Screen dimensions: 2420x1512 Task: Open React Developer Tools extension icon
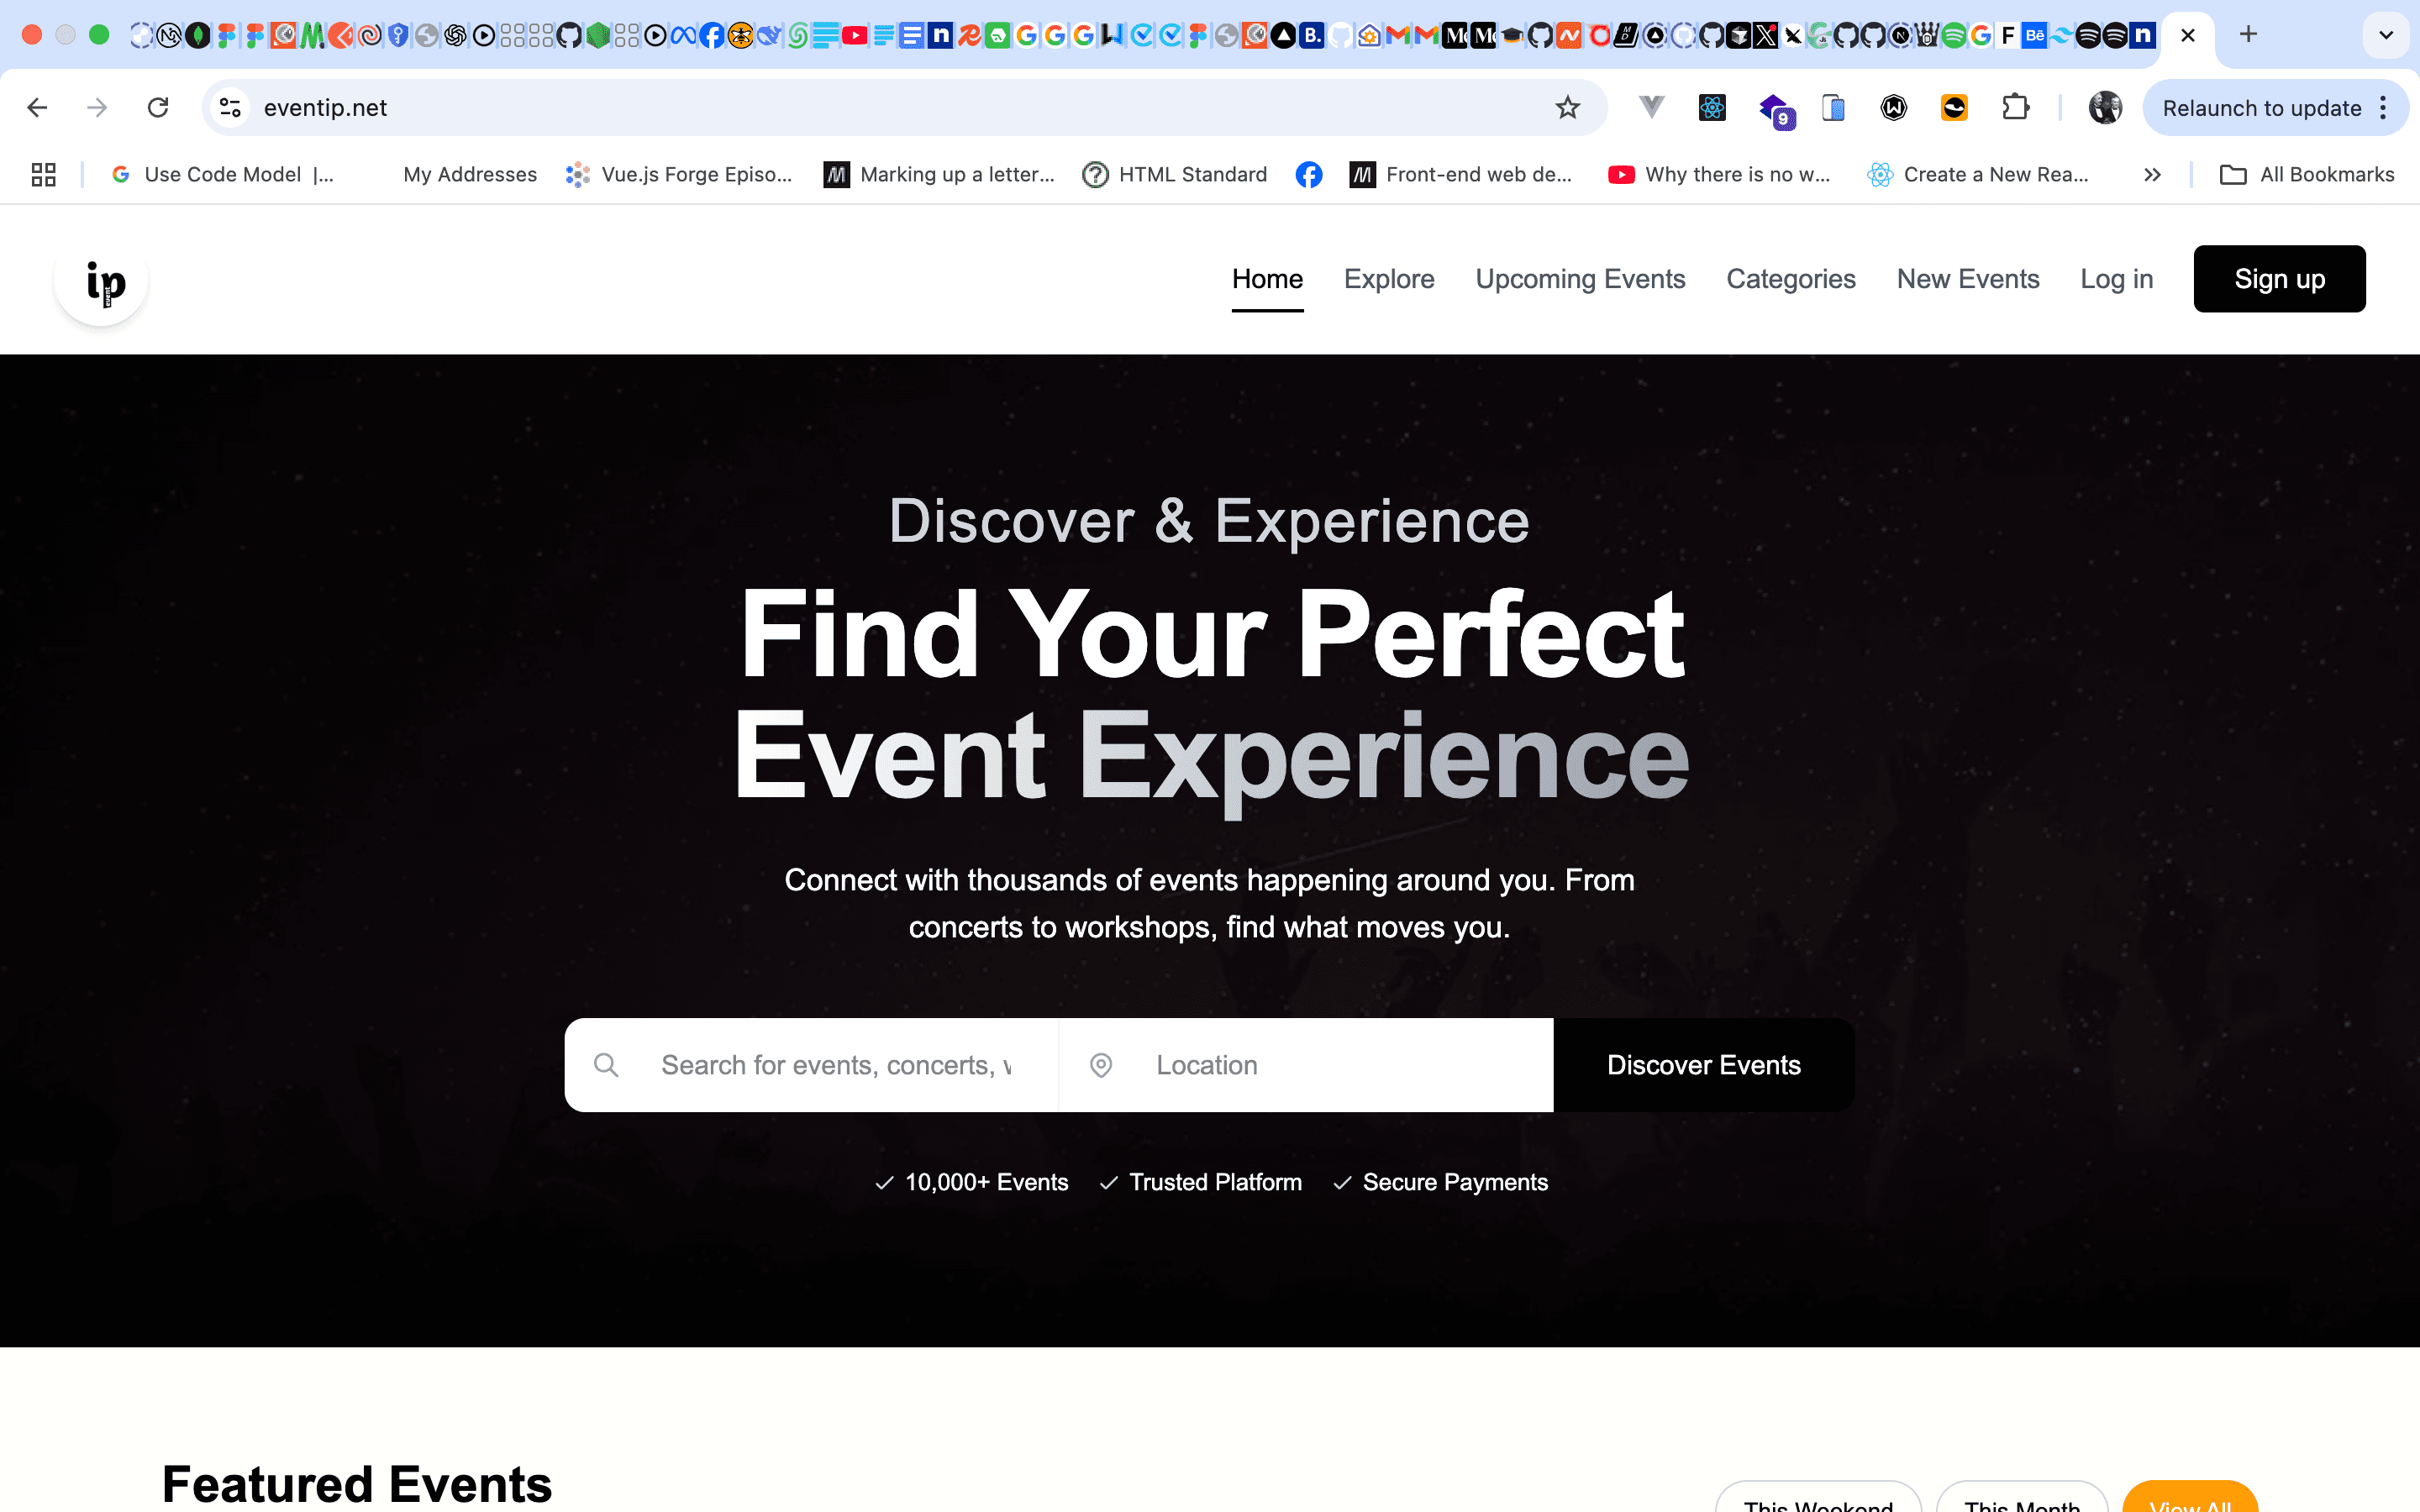[1712, 108]
